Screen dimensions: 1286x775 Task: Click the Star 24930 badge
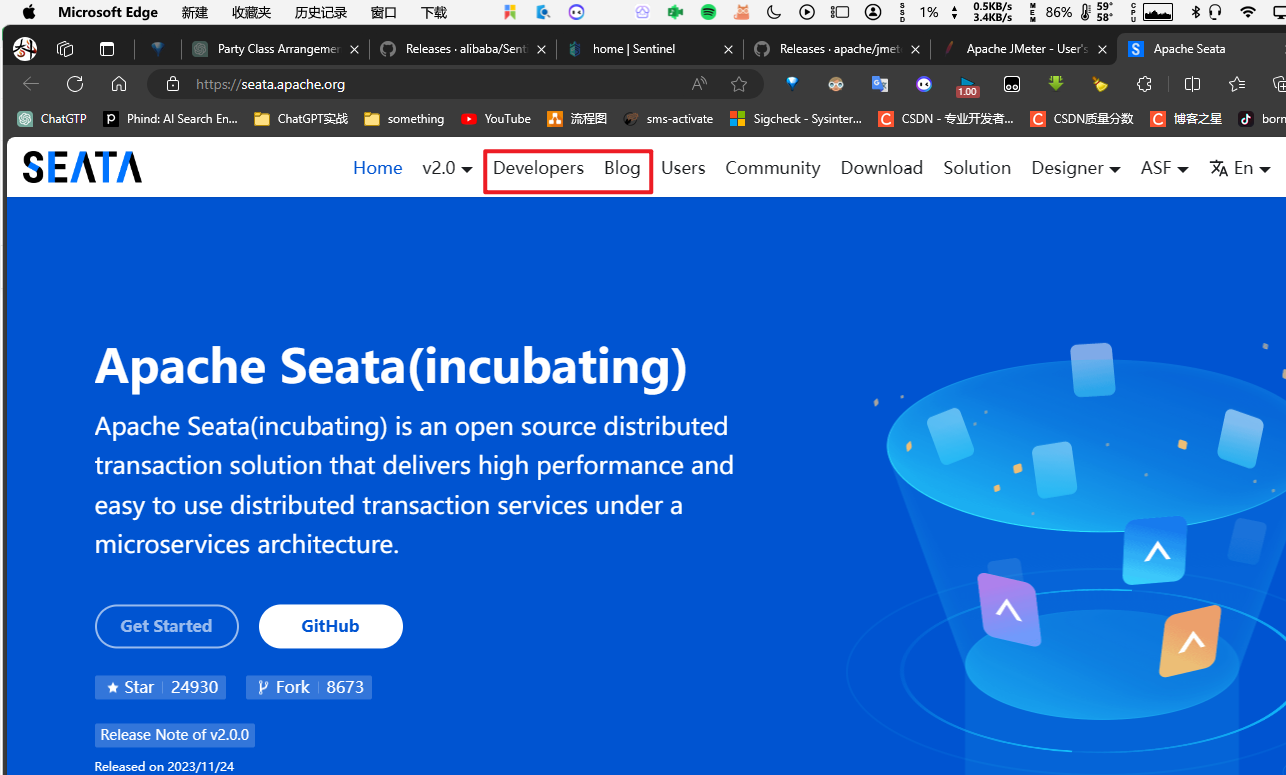click(x=160, y=687)
